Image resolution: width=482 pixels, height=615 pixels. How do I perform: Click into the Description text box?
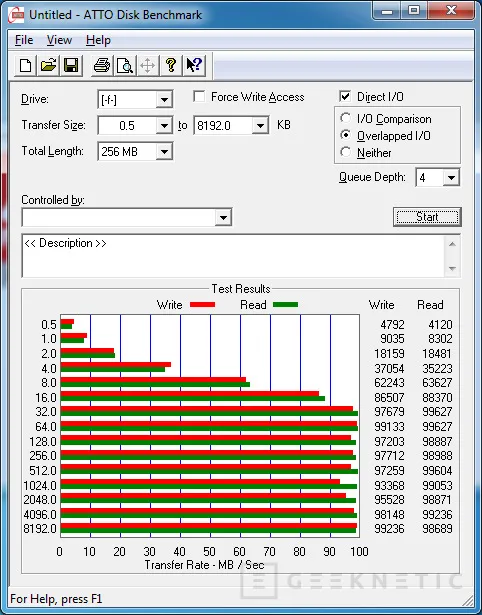[233, 256]
